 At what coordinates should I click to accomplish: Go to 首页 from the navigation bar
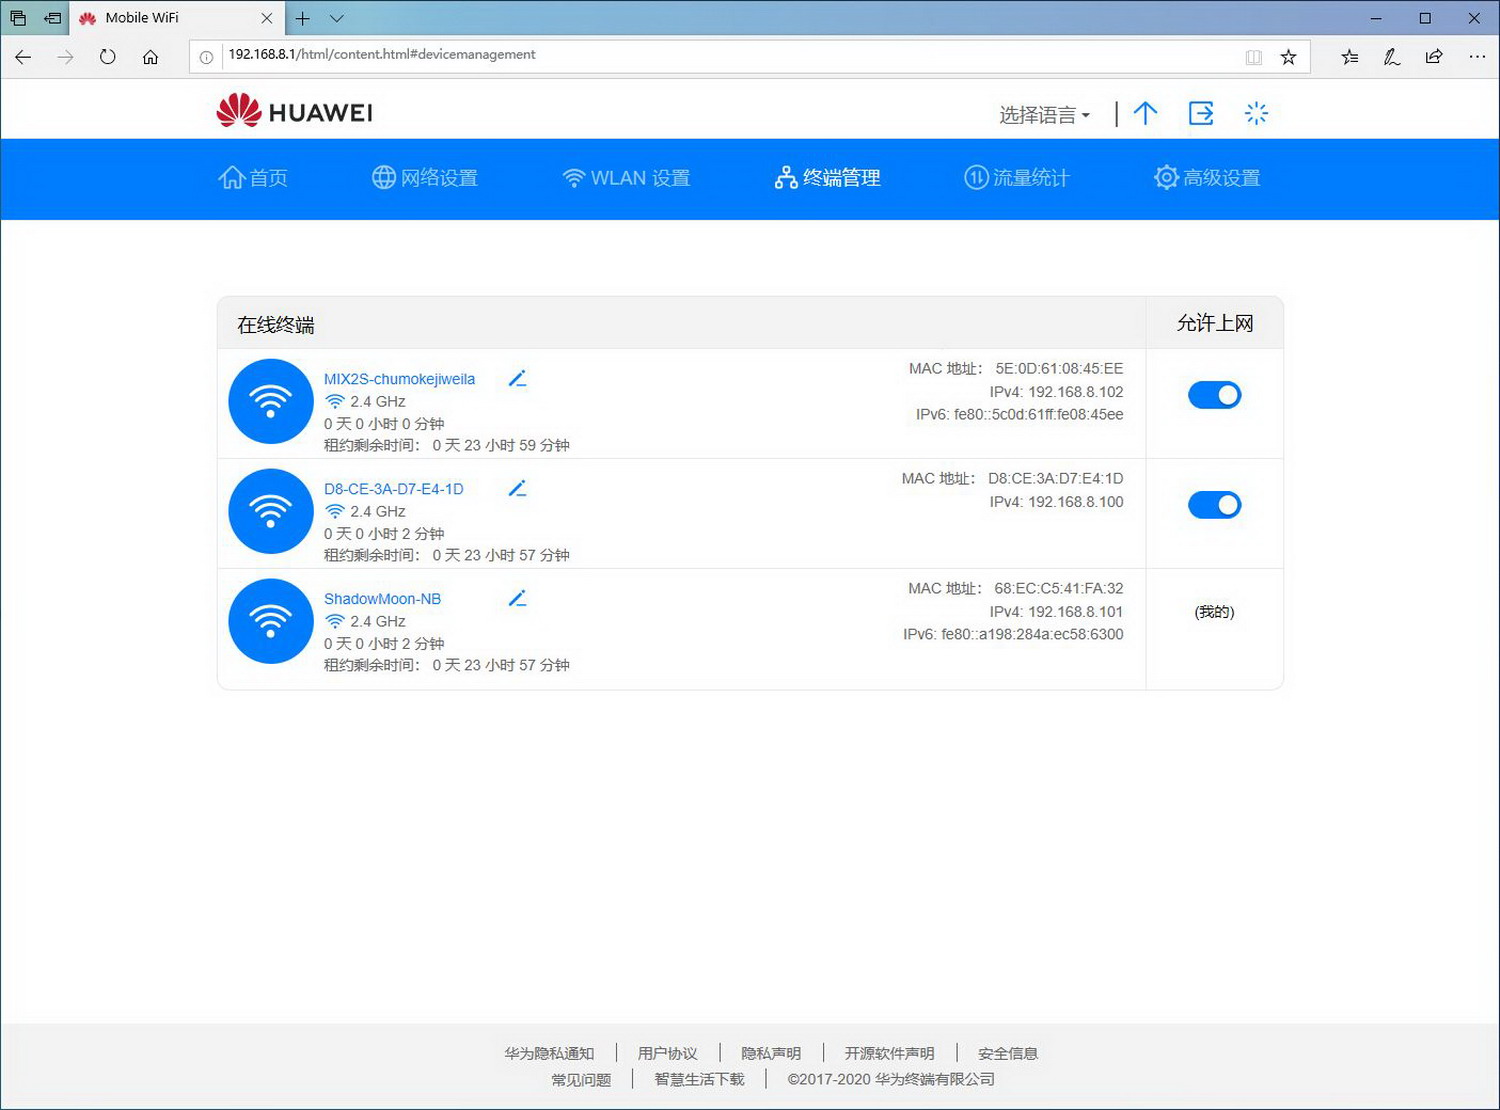(254, 178)
